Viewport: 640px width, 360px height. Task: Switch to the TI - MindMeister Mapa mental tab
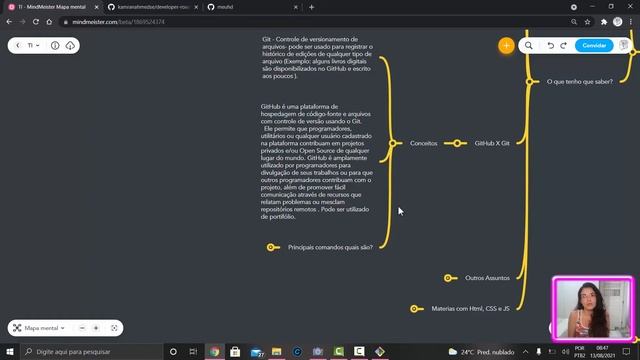[52, 7]
